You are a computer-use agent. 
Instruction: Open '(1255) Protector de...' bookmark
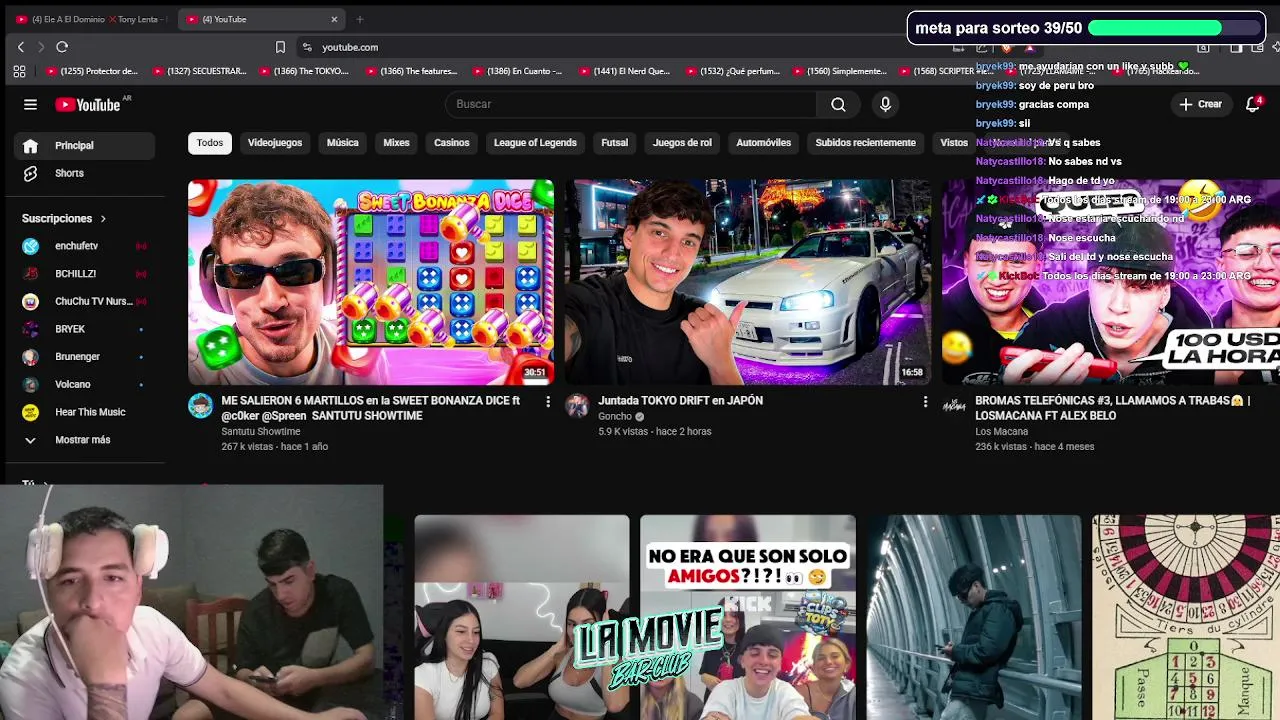coord(92,71)
